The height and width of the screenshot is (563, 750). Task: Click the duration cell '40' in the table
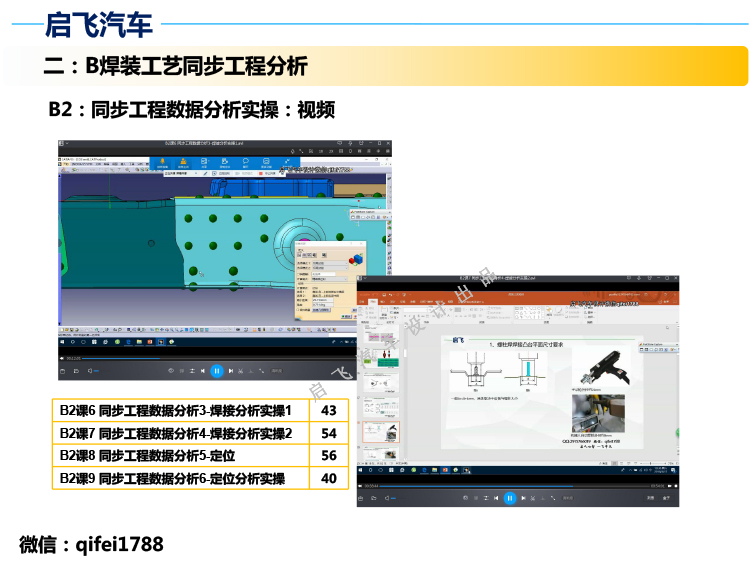[x=329, y=478]
